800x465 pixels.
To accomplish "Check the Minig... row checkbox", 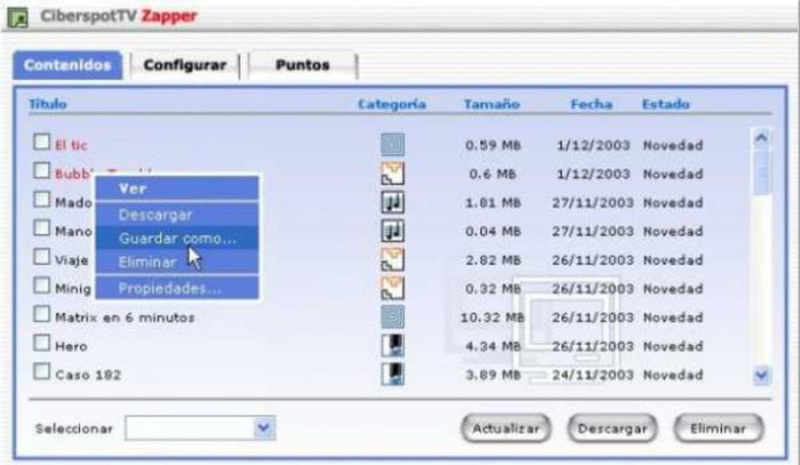I will [42, 285].
